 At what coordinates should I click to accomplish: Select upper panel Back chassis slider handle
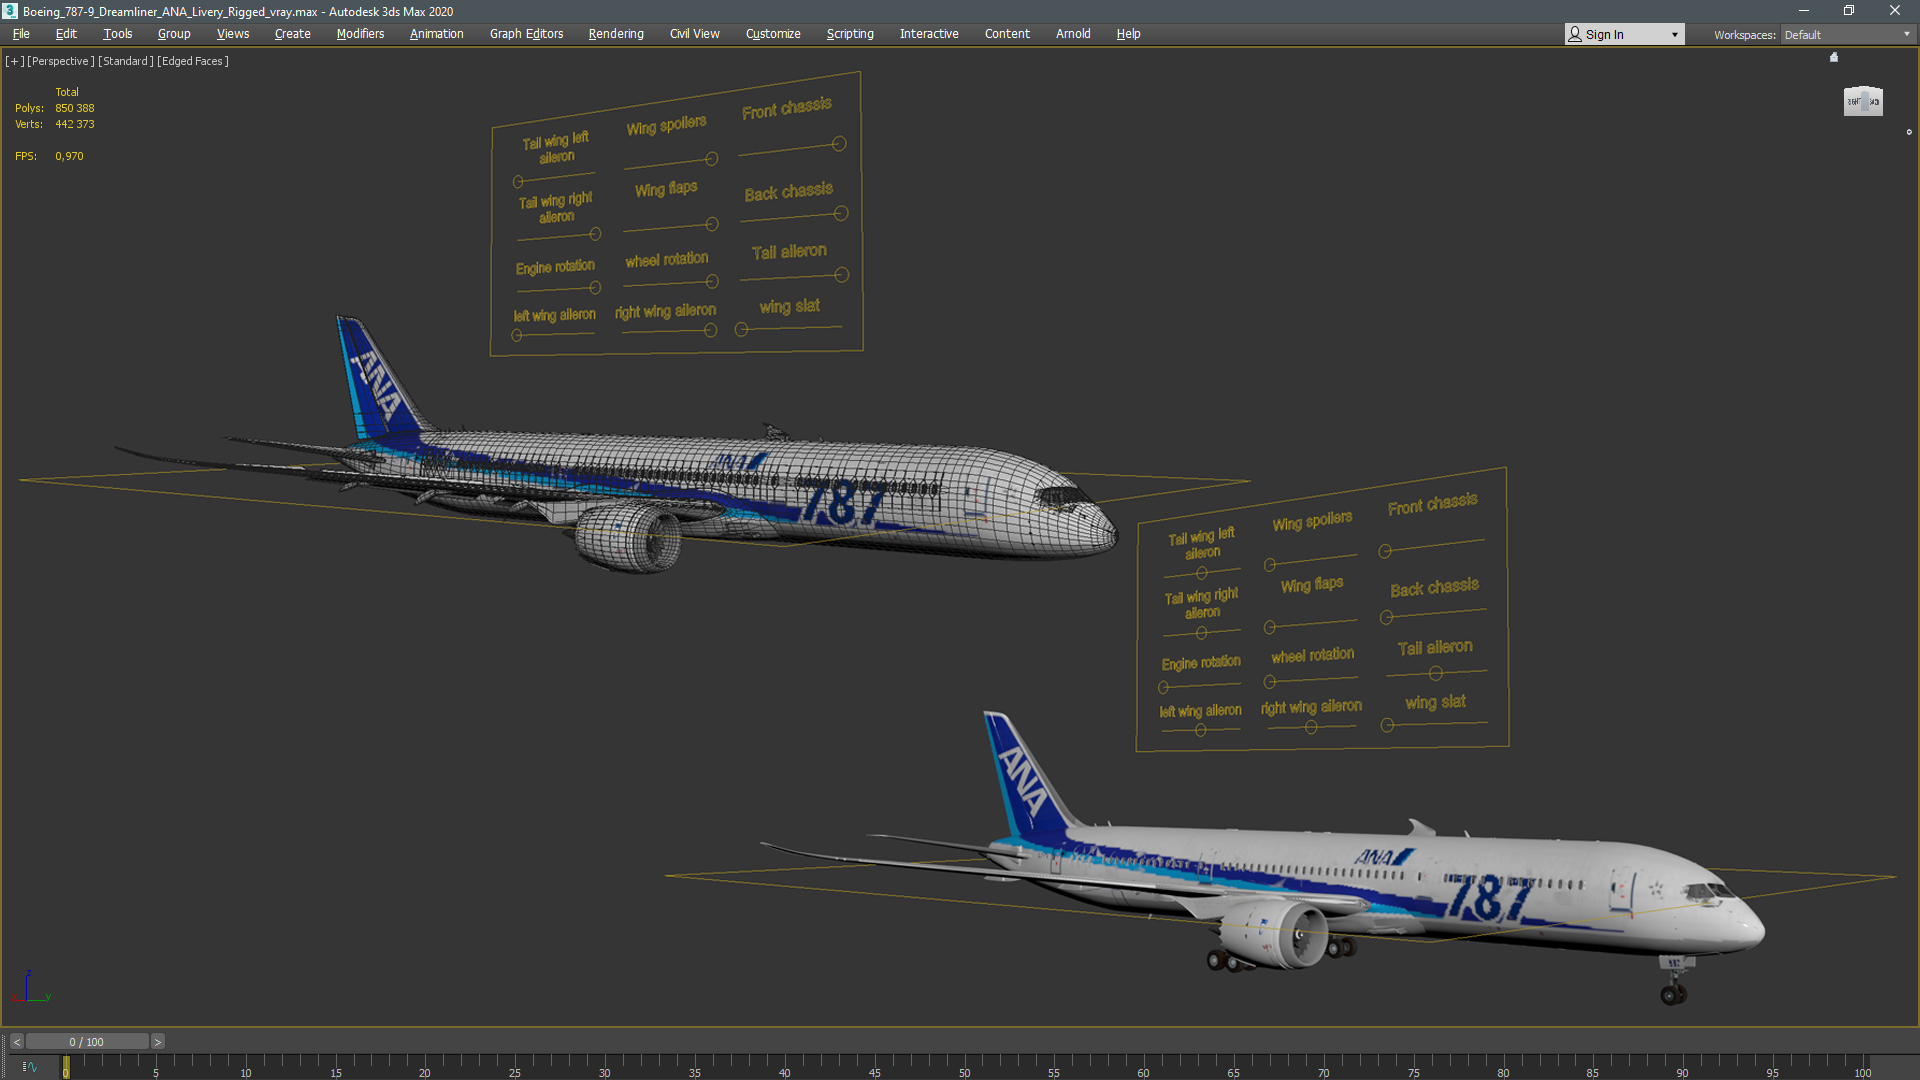click(841, 213)
